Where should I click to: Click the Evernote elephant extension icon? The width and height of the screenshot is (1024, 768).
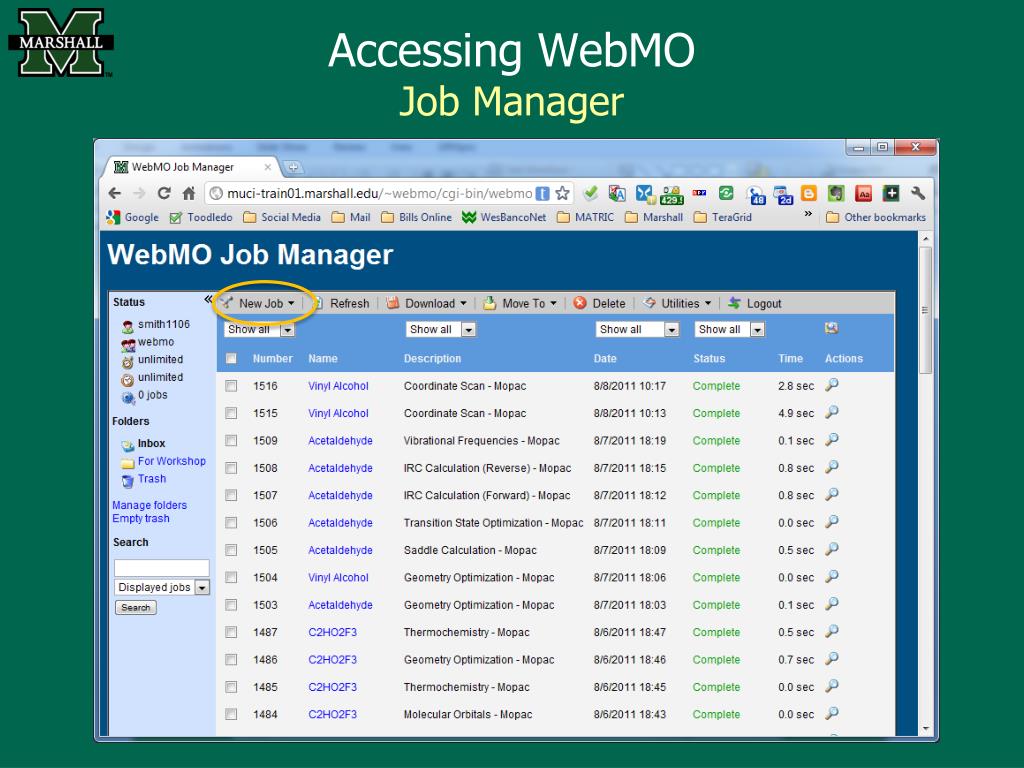coord(836,193)
